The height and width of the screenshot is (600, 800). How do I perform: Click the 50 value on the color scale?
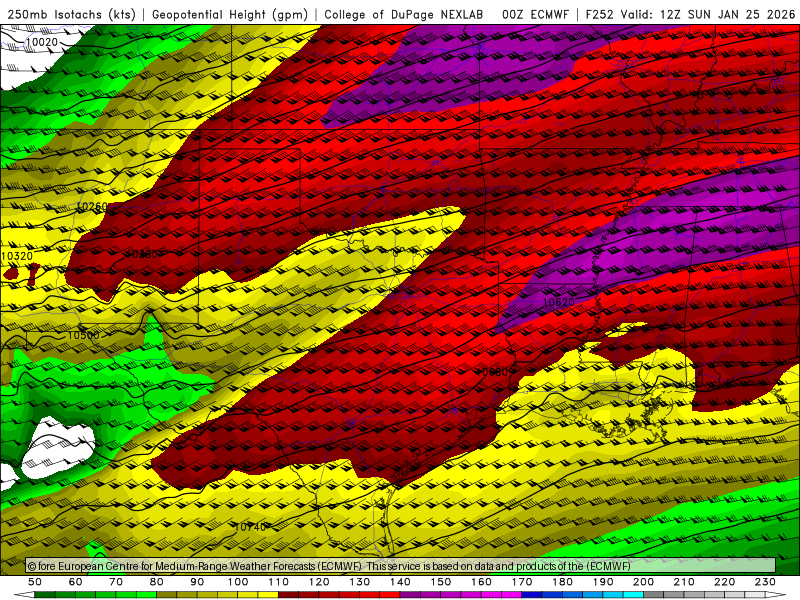[35, 582]
